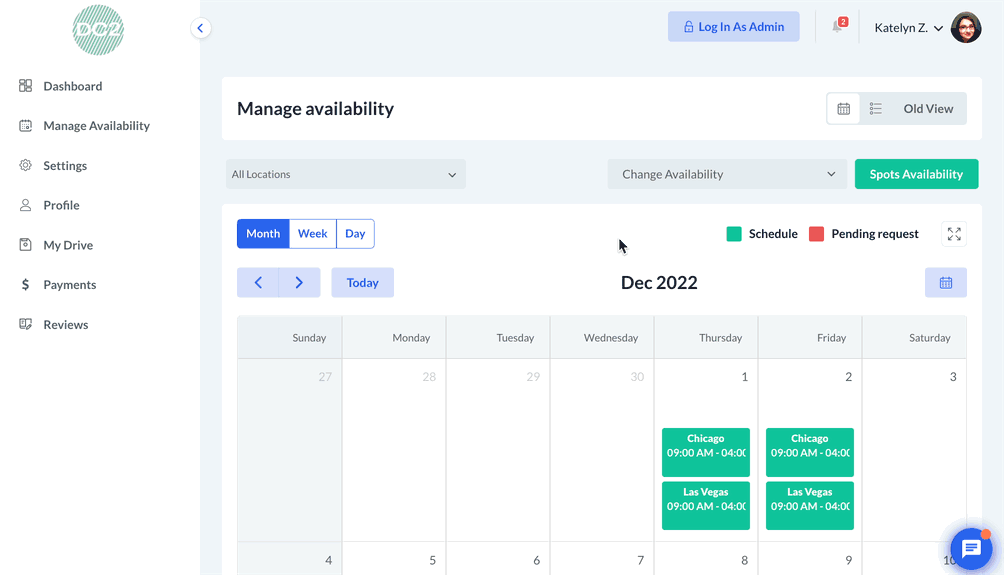Click the notification bell icon
1004x575 pixels.
point(837,27)
